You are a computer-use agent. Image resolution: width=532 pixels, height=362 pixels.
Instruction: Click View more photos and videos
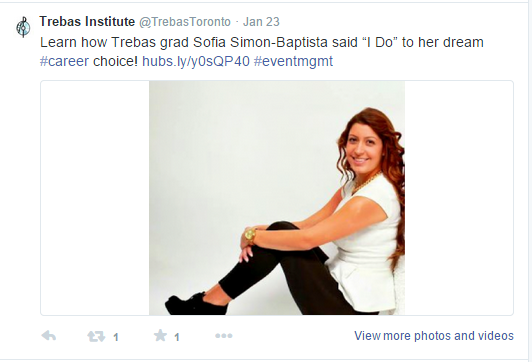[434, 336]
